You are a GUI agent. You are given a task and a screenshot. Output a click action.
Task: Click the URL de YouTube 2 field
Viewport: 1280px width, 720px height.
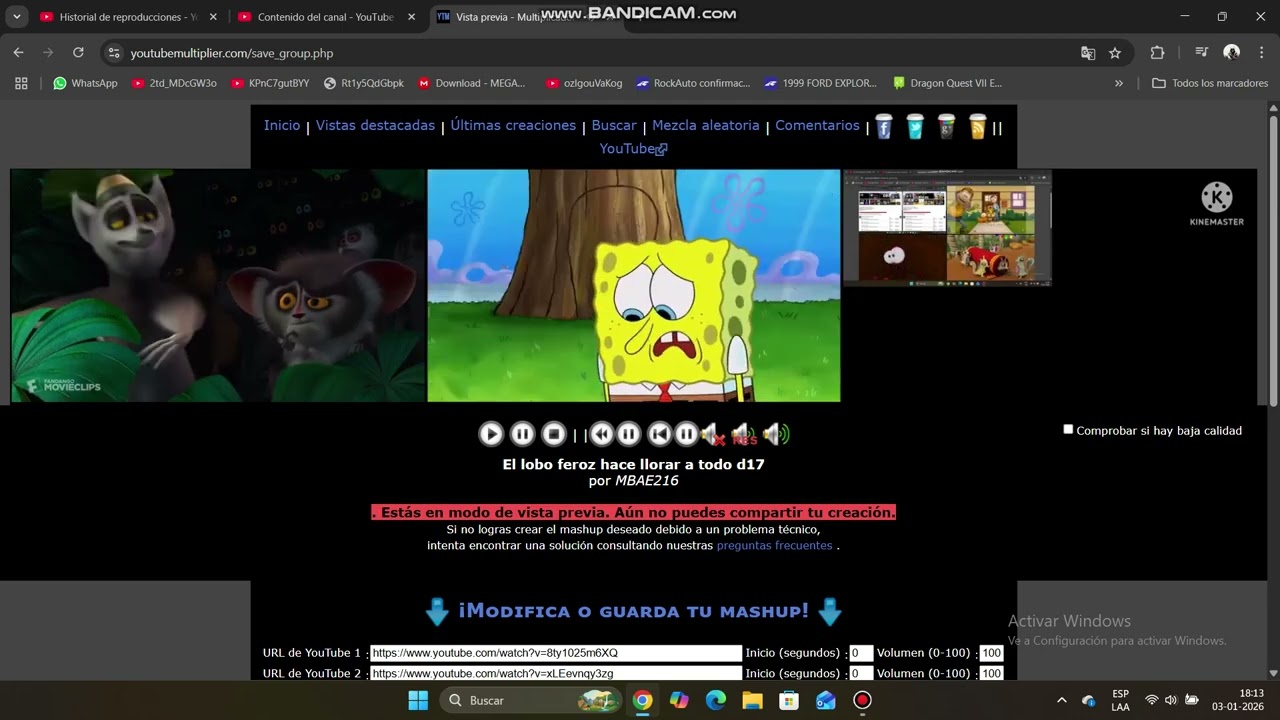[x=556, y=673]
